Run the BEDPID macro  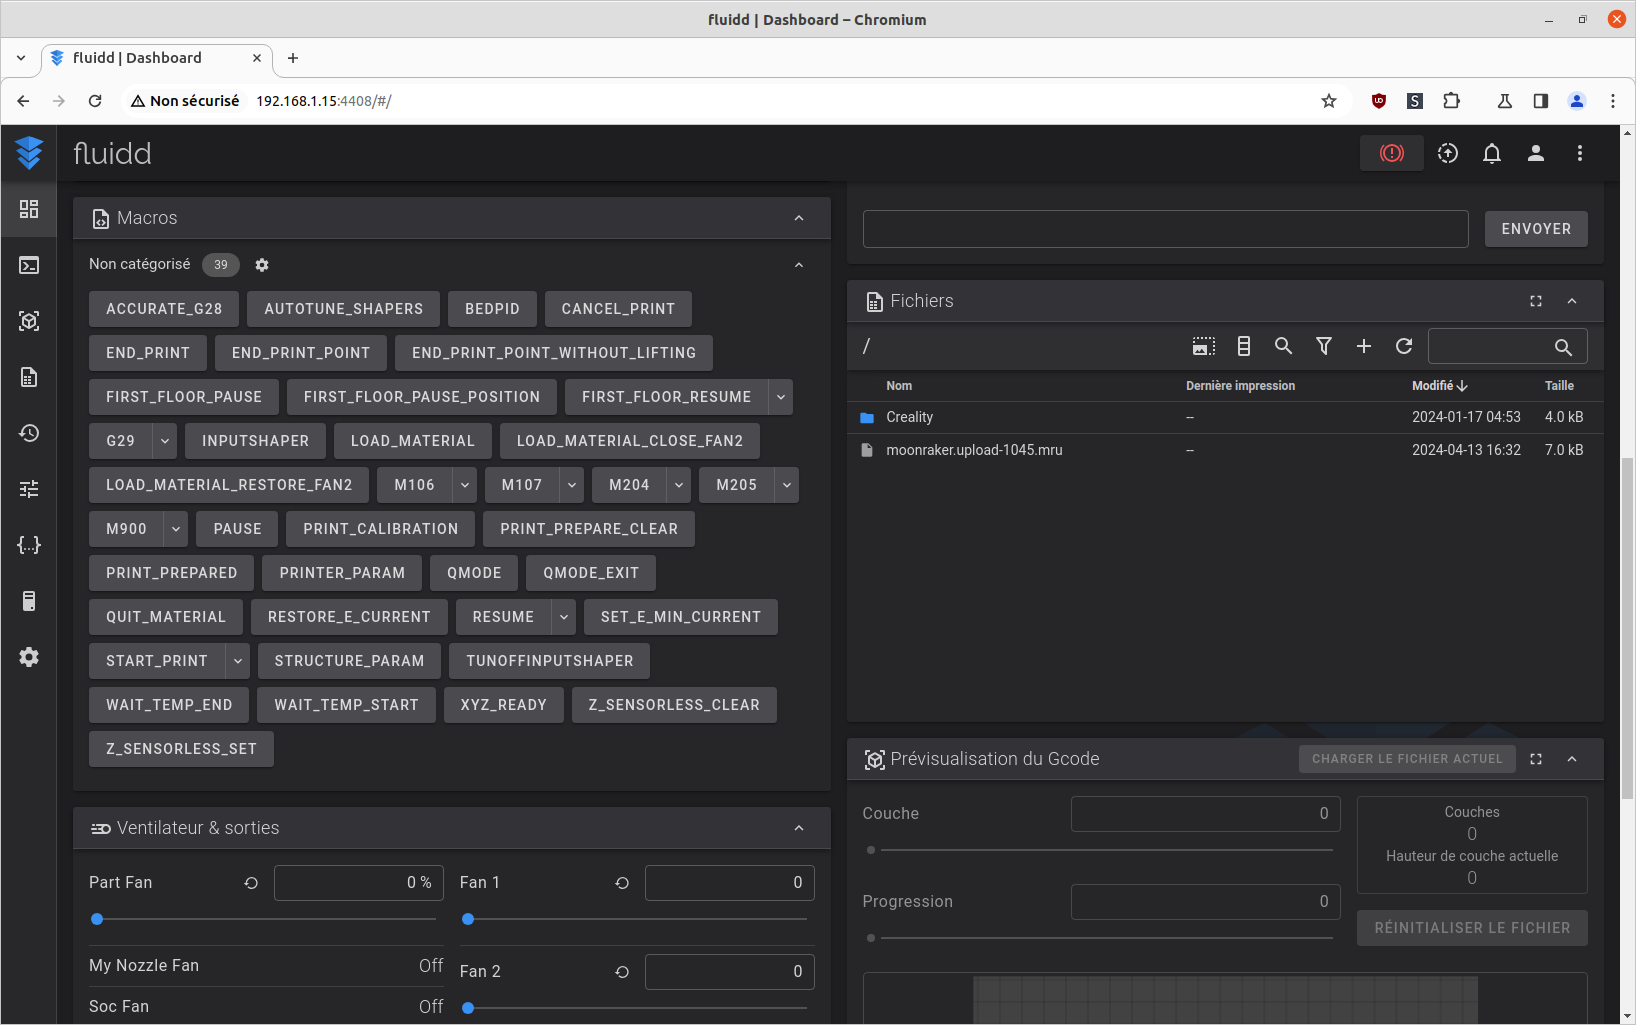[492, 309]
